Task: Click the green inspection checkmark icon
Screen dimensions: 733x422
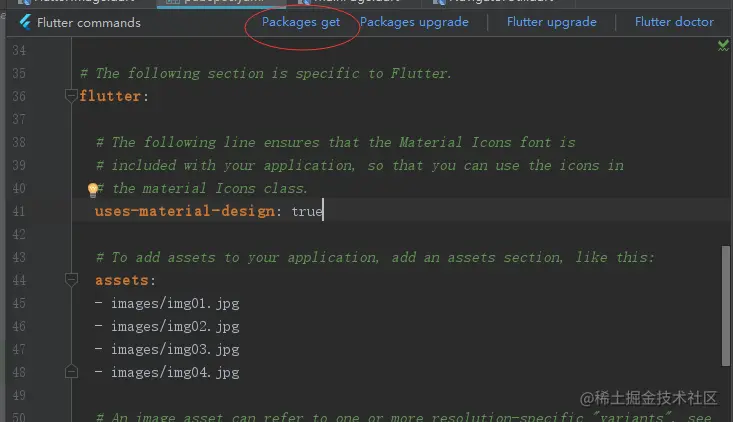Action: pos(723,45)
